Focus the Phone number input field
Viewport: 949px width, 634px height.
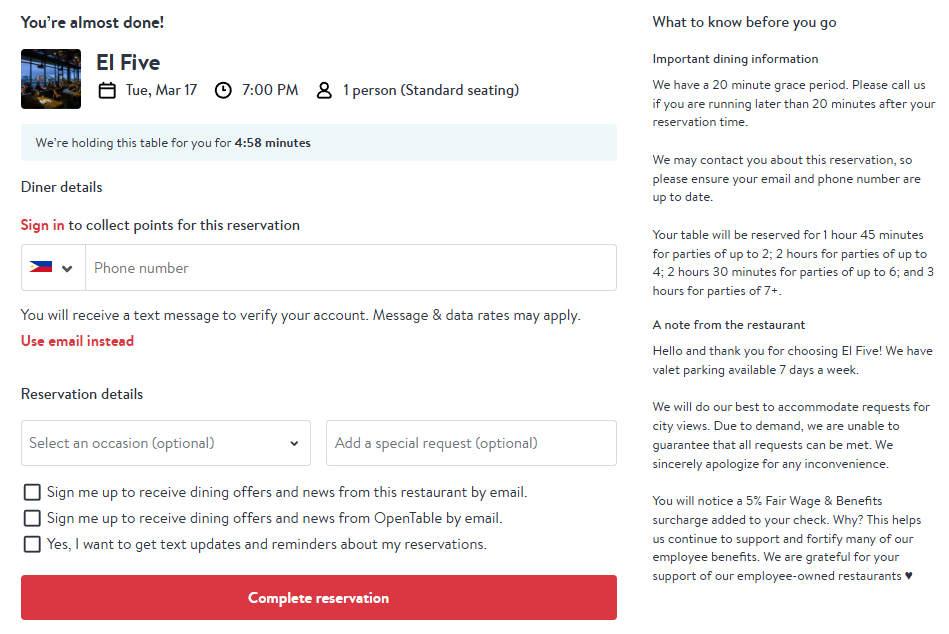(351, 267)
